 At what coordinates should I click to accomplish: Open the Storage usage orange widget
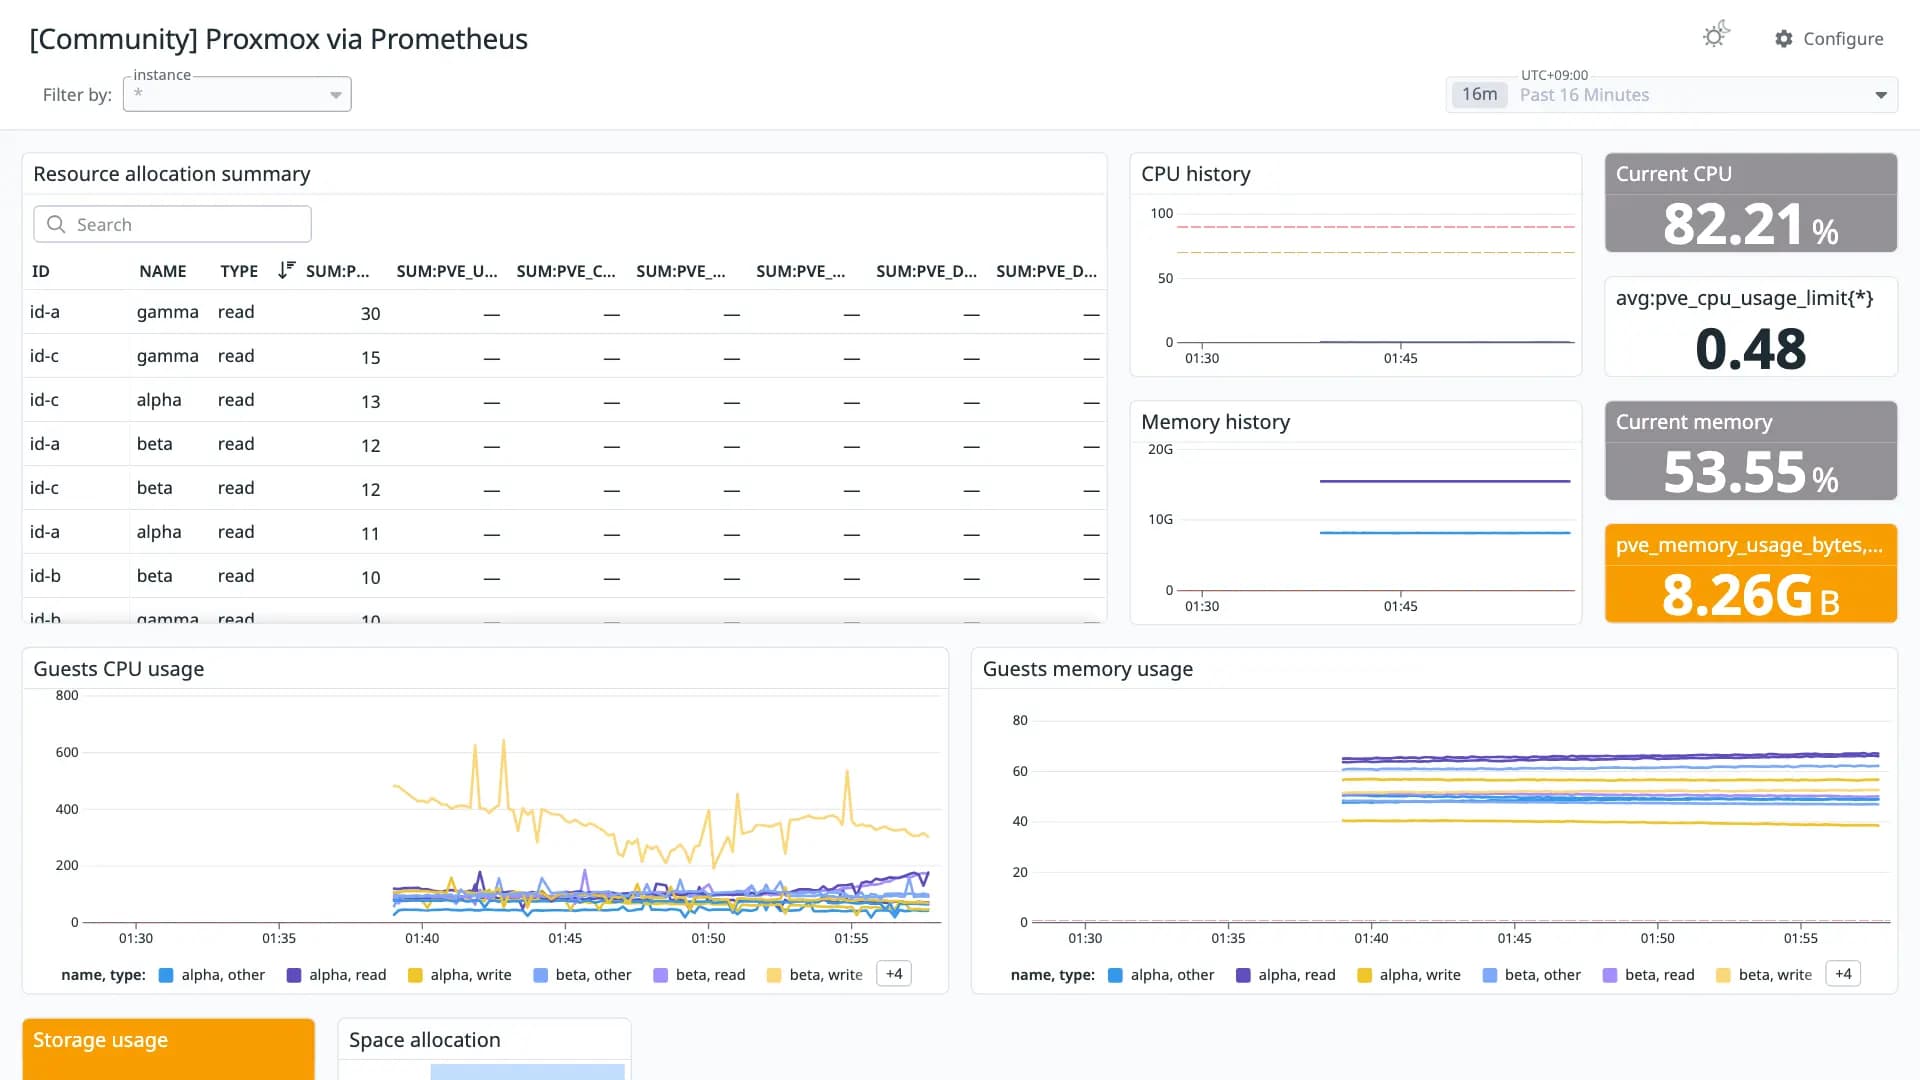(168, 1049)
